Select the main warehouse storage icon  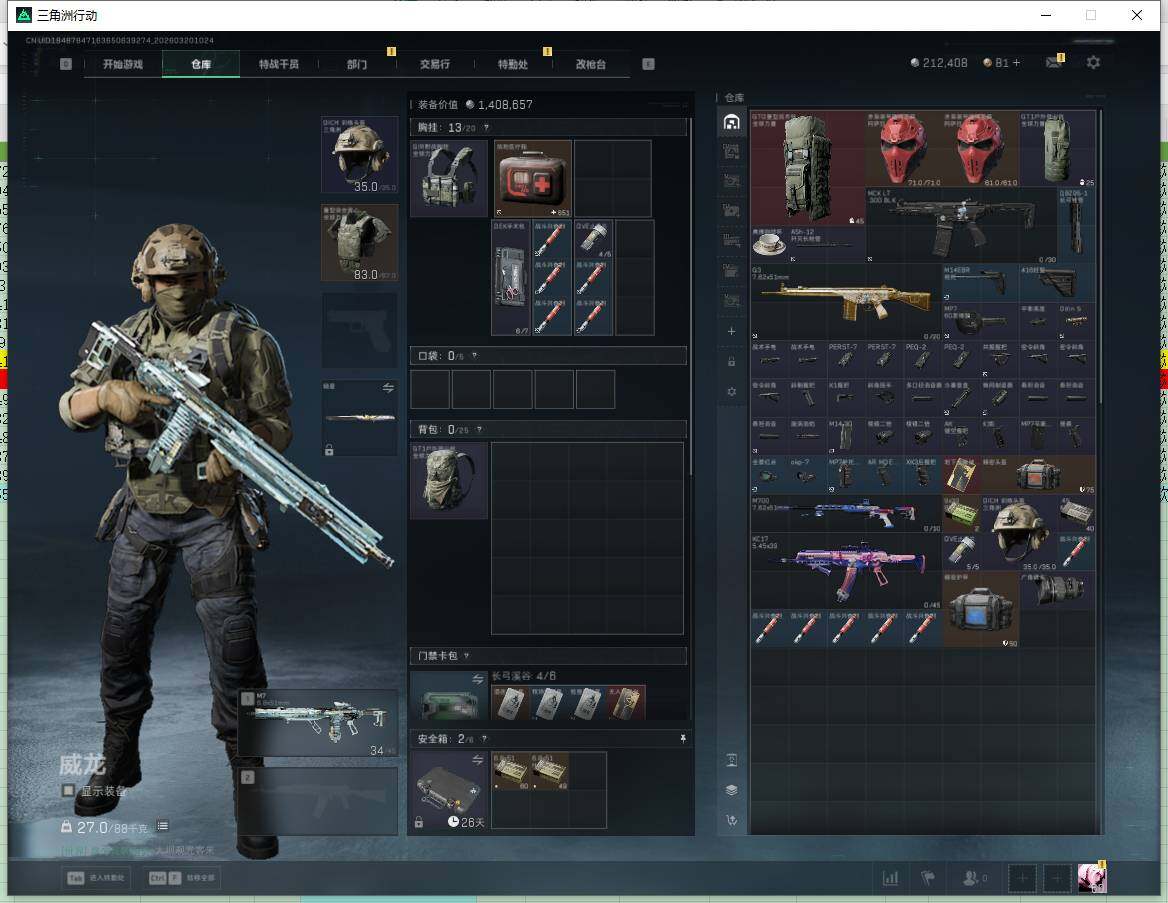[731, 122]
